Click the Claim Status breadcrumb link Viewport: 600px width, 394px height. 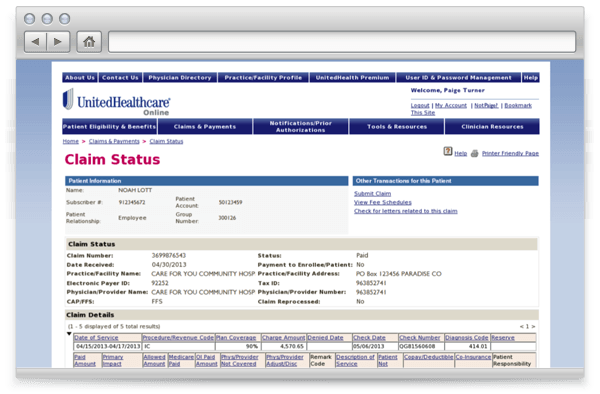(166, 142)
